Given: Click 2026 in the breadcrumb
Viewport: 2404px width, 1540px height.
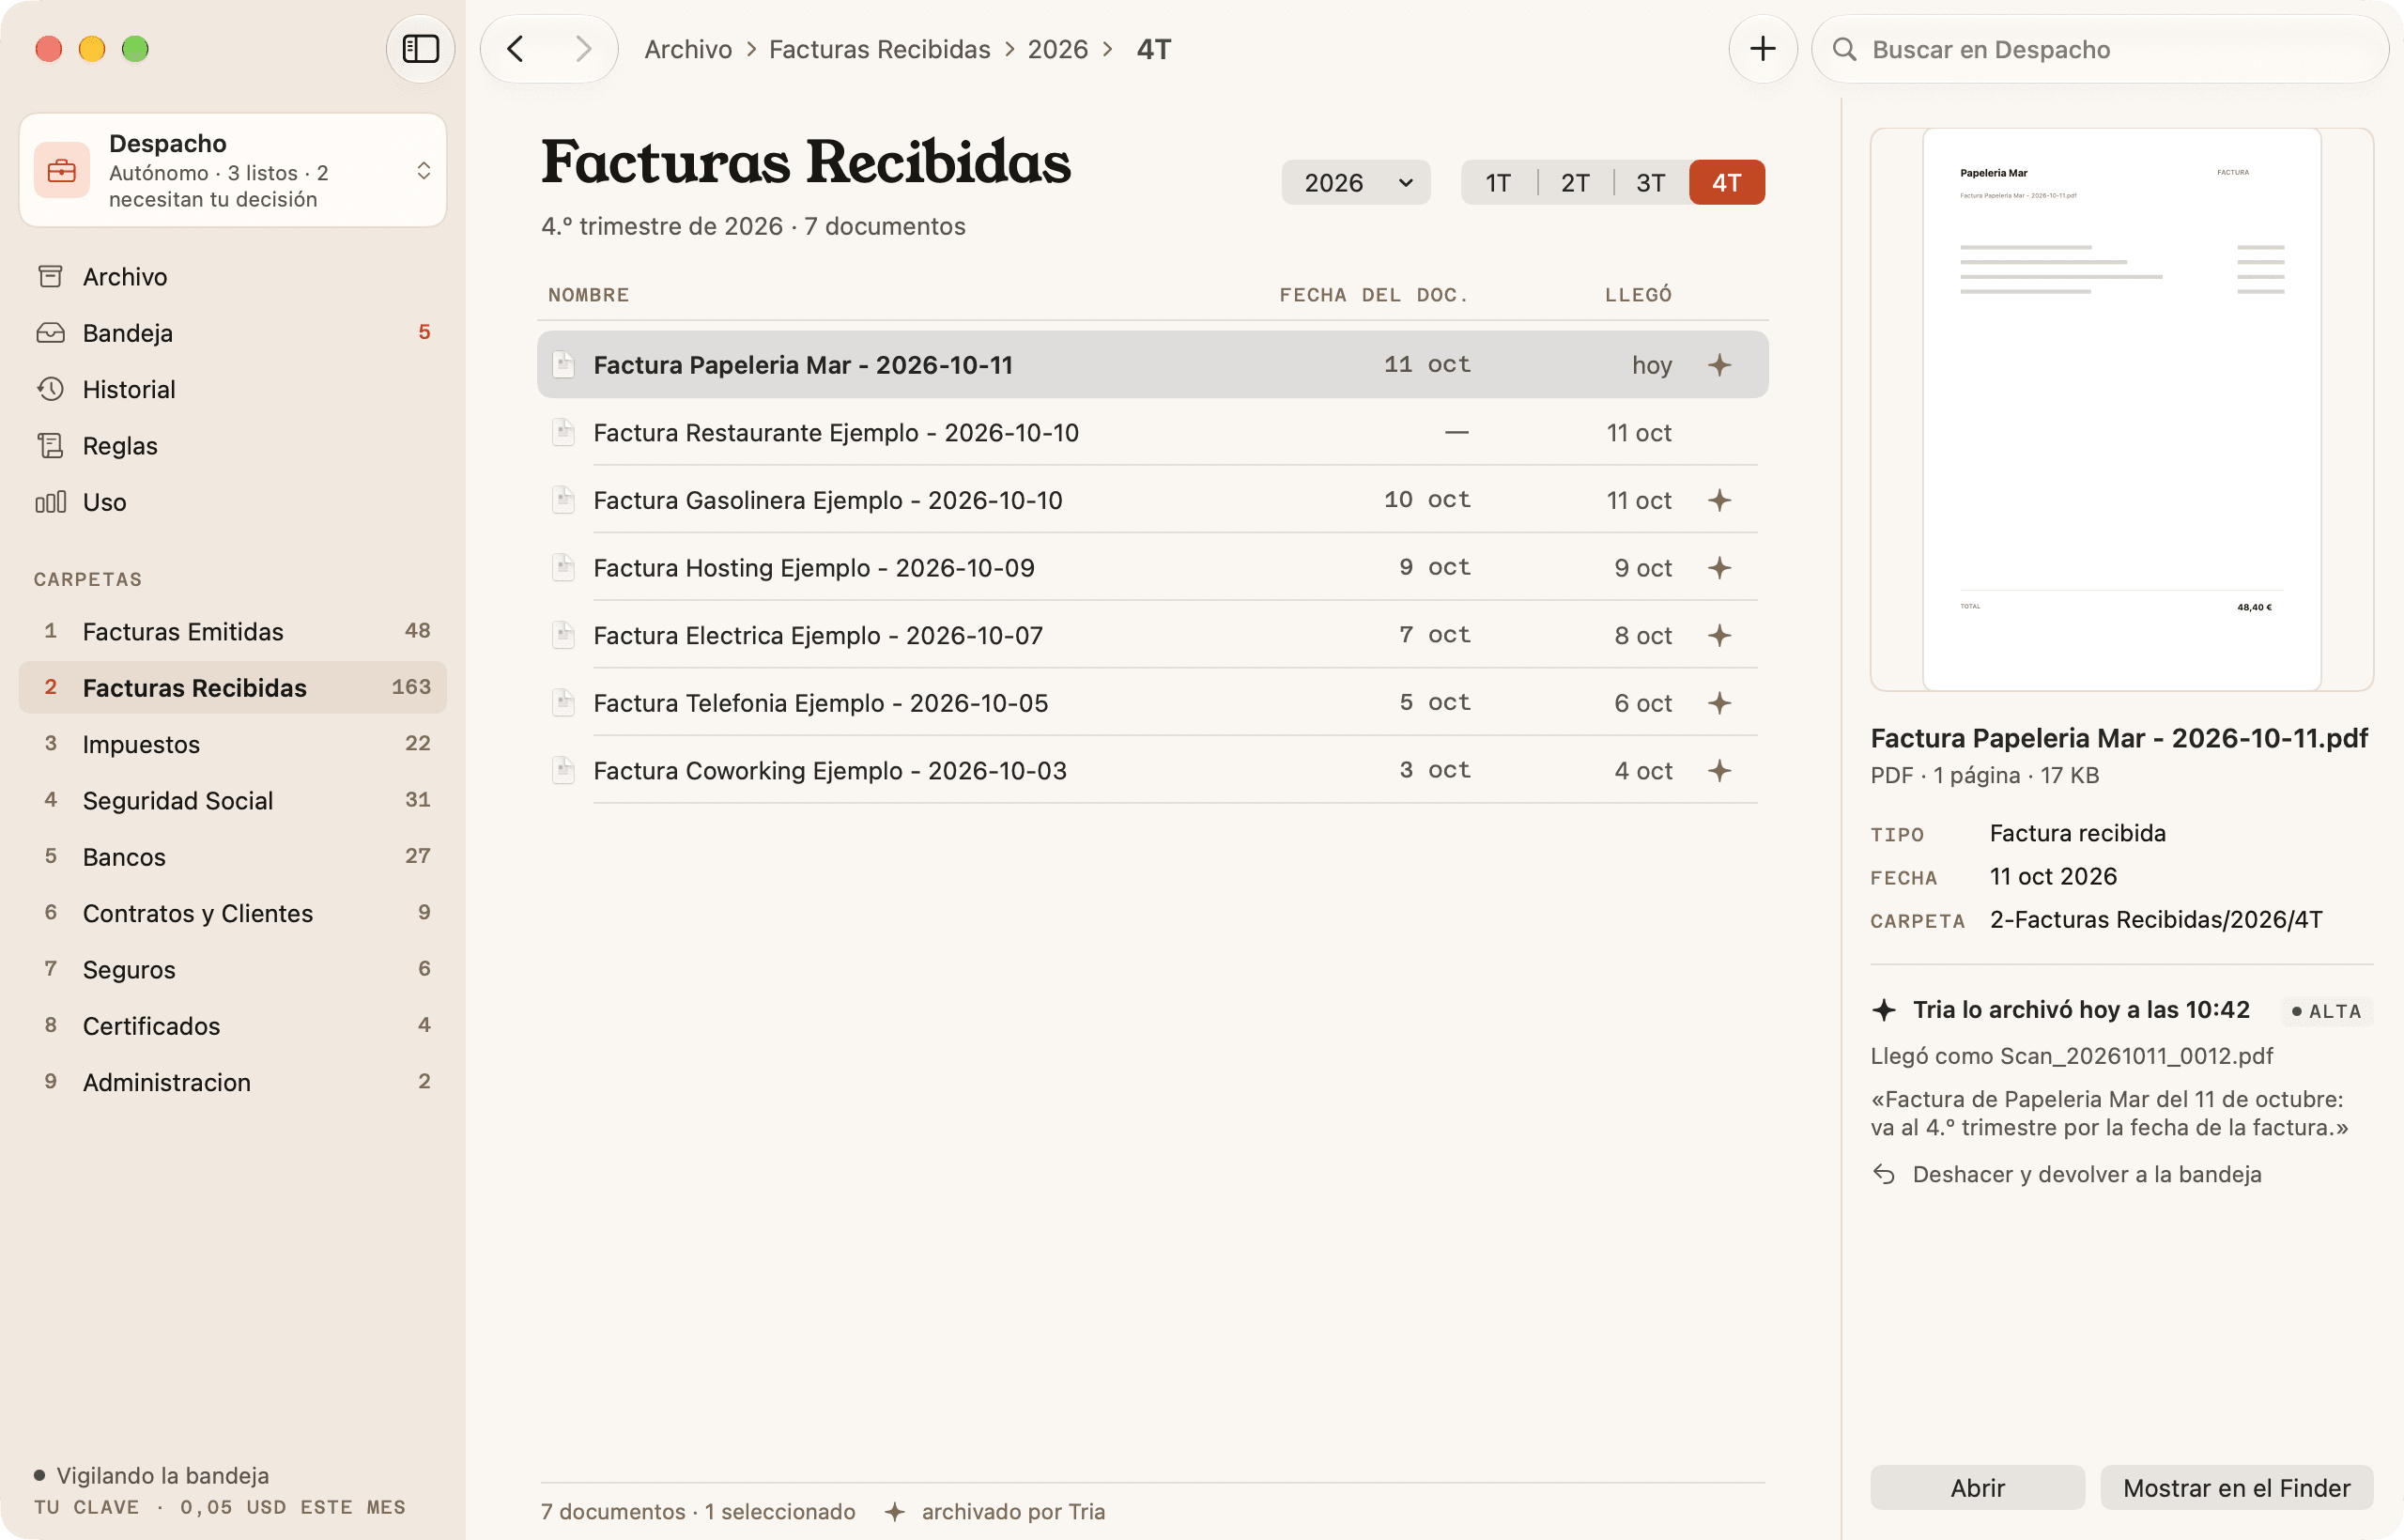Looking at the screenshot, I should (x=1058, y=49).
